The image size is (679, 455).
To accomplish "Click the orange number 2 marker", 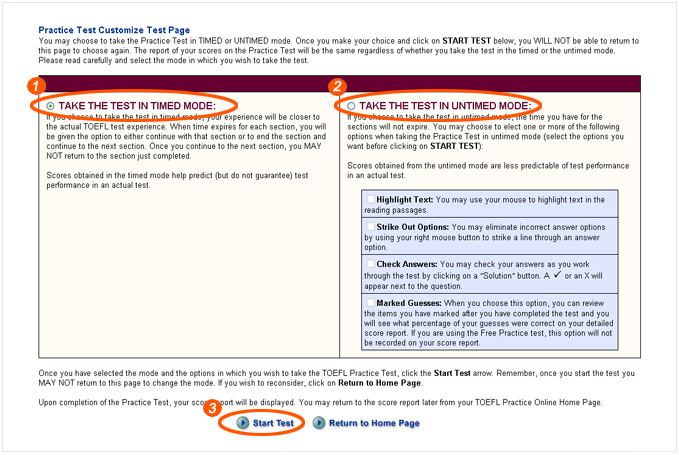I will point(338,87).
